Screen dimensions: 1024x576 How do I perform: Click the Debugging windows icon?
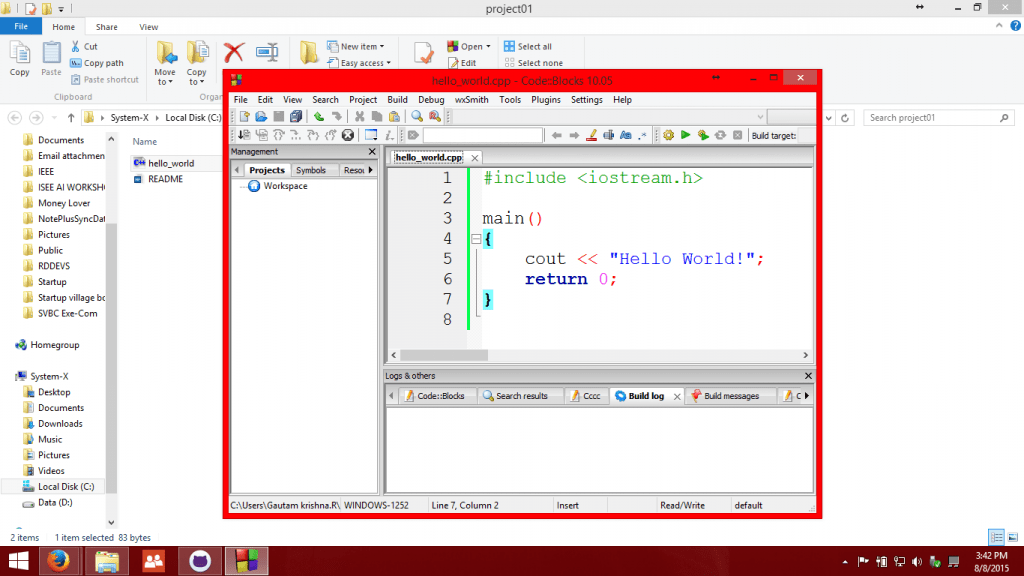[x=371, y=135]
